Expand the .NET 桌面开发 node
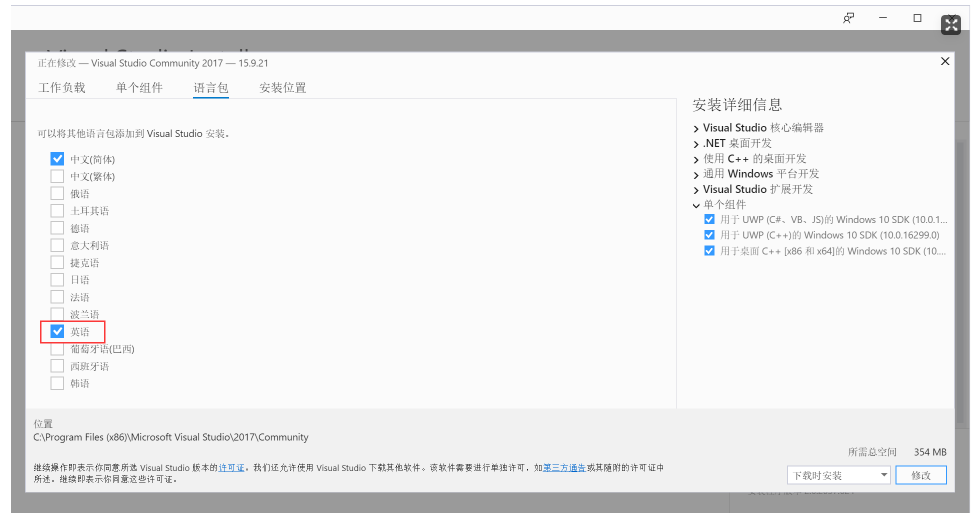 [x=696, y=144]
